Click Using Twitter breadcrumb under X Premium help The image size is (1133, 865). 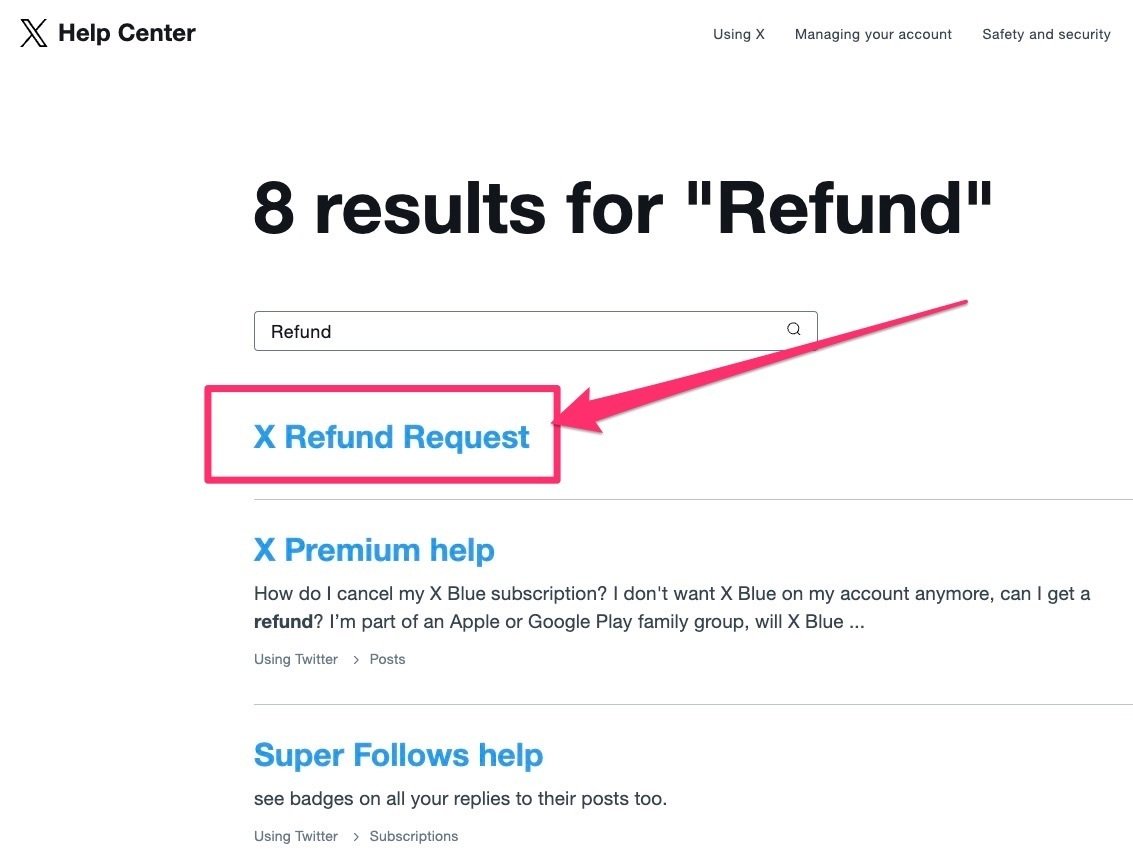[x=296, y=660]
